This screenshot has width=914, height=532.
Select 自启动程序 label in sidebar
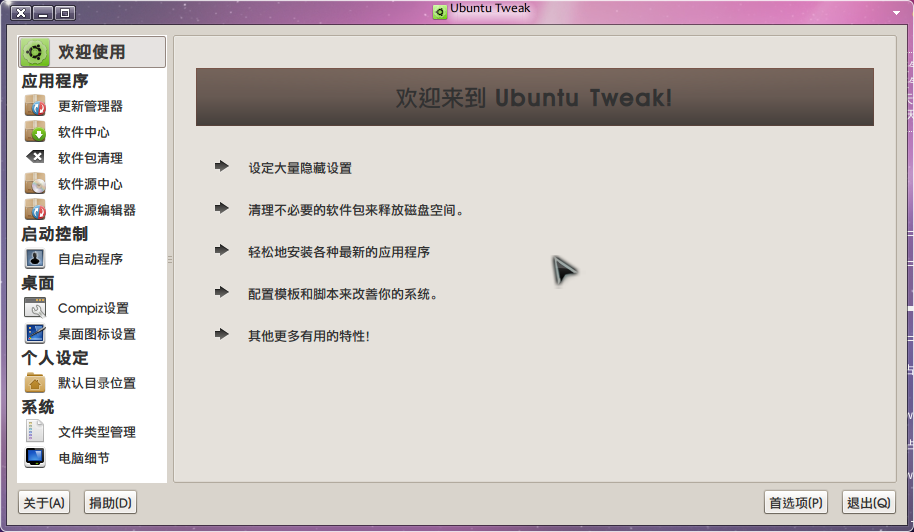click(x=90, y=259)
